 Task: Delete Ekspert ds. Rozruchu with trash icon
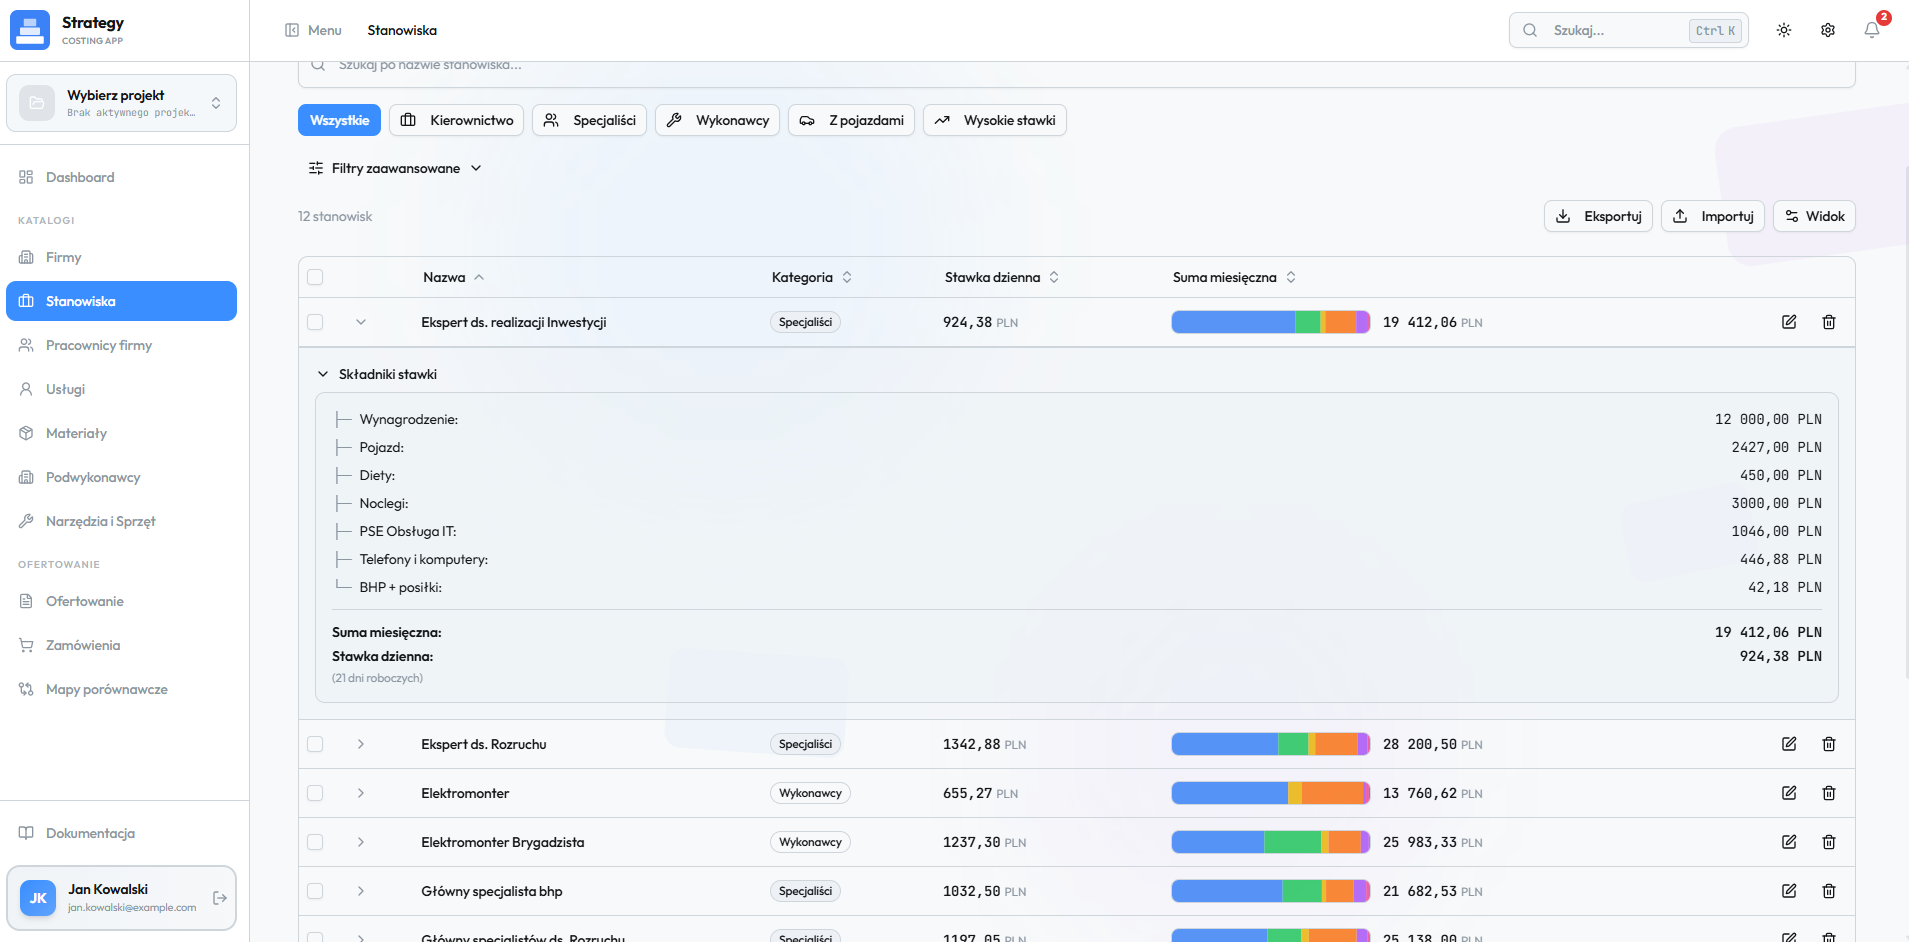coord(1828,744)
